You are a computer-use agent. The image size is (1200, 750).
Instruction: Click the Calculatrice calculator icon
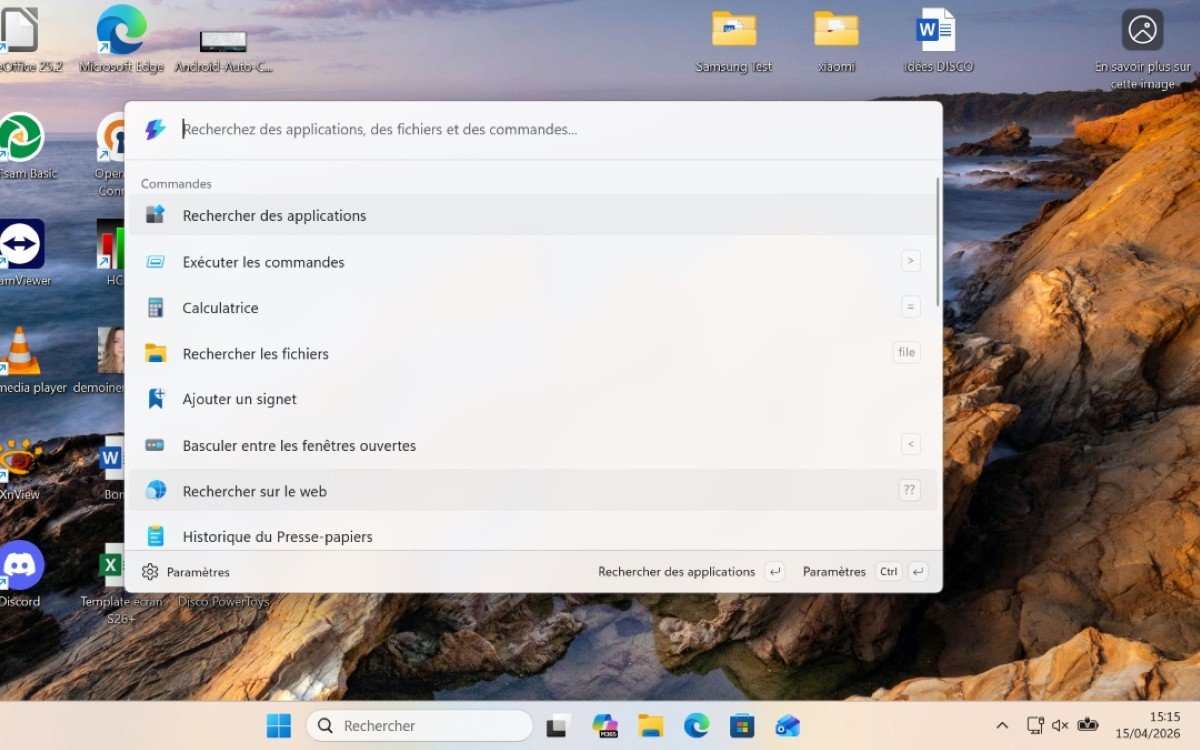tap(155, 308)
